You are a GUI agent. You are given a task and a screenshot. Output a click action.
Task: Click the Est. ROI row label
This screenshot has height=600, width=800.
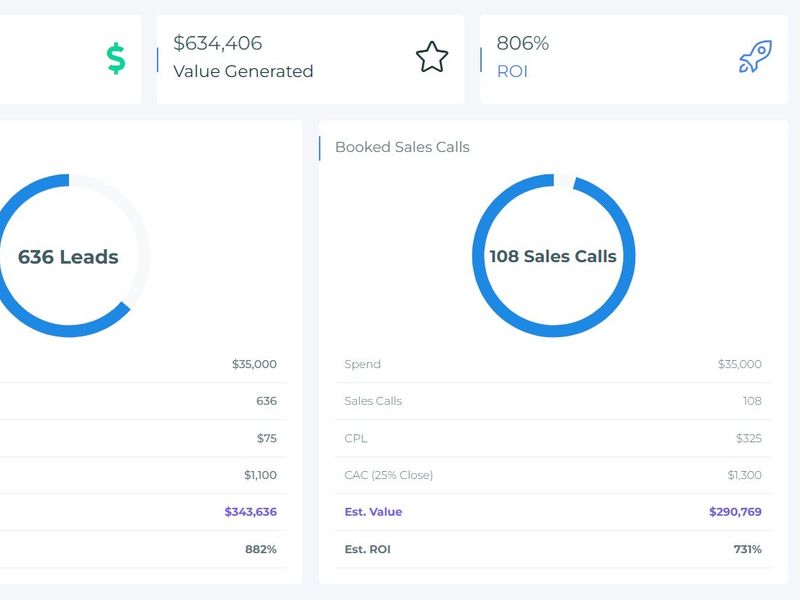pyautogui.click(x=369, y=549)
